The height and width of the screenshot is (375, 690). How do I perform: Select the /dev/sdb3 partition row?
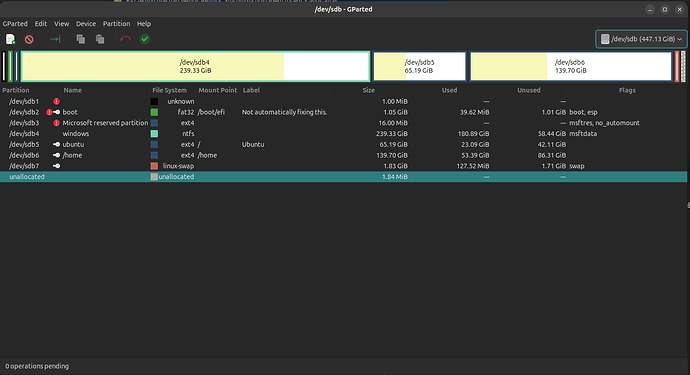click(x=343, y=123)
